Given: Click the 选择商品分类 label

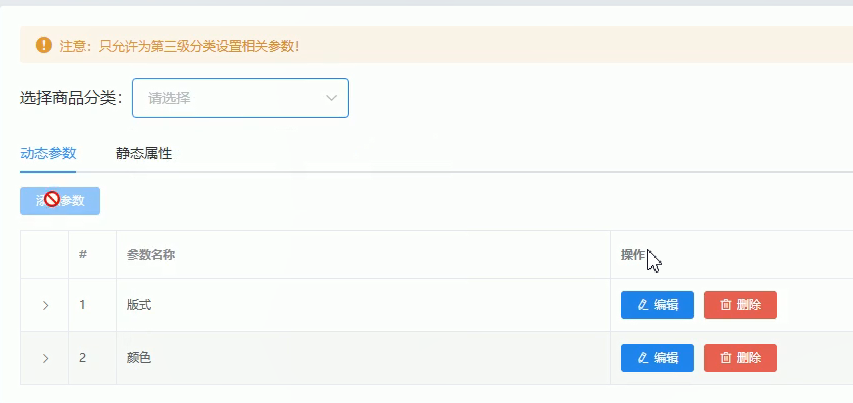Looking at the screenshot, I should tap(72, 98).
